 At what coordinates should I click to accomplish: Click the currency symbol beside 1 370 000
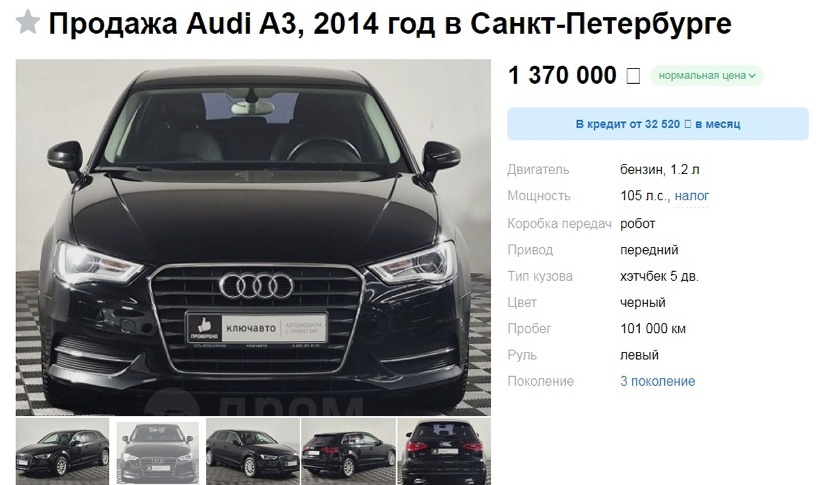click(x=633, y=76)
